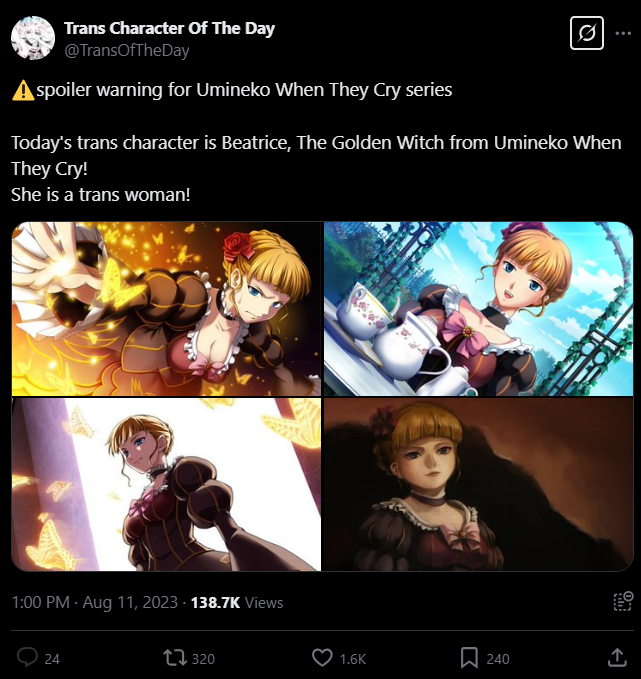Open the three-dot more options menu

(x=623, y=33)
